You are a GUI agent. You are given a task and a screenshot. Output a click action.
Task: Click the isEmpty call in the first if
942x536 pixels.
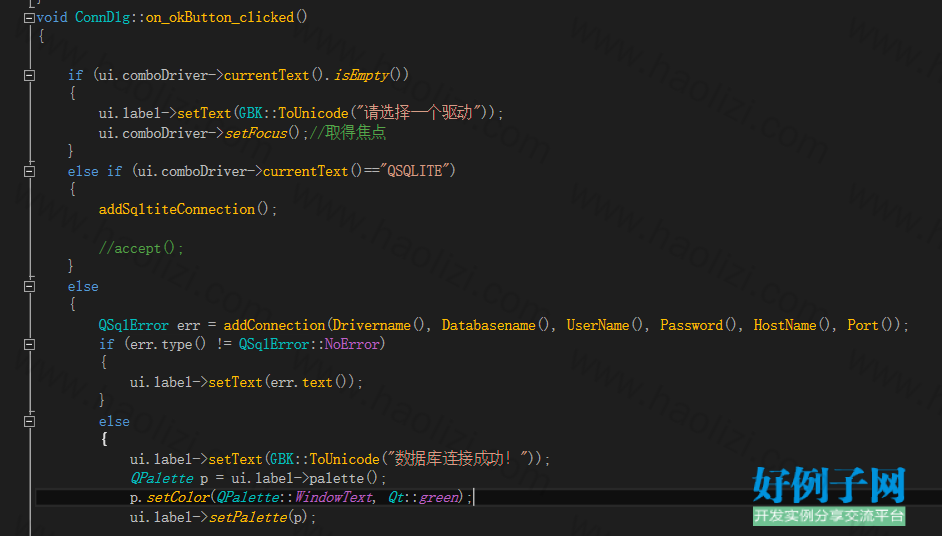[x=362, y=75]
